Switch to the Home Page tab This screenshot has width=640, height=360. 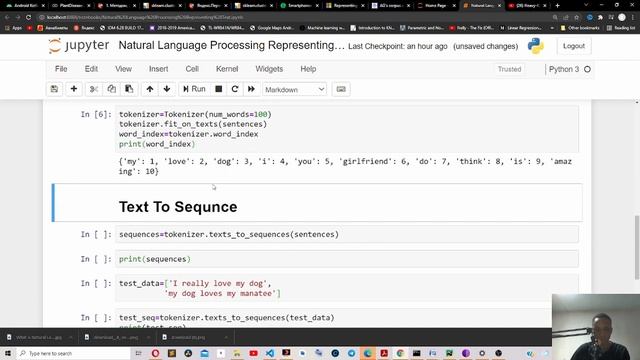[x=437, y=5]
